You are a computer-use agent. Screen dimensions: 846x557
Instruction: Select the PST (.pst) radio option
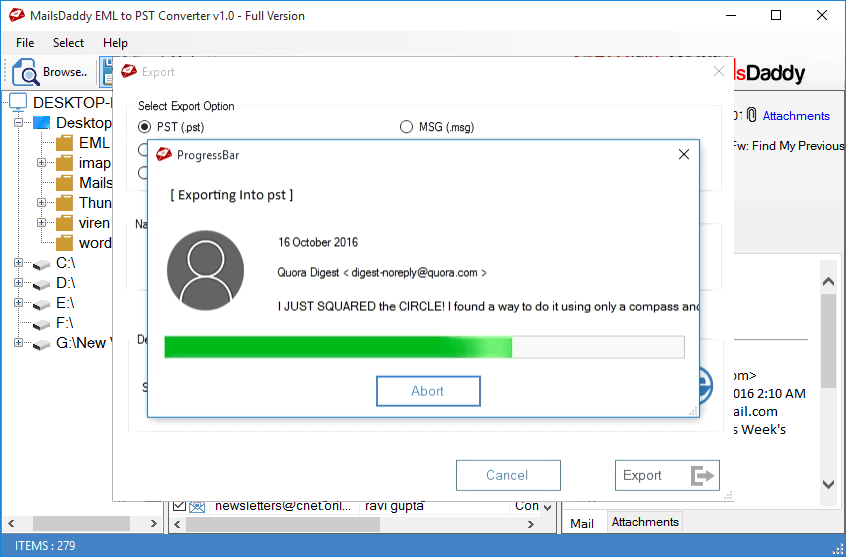[x=144, y=127]
